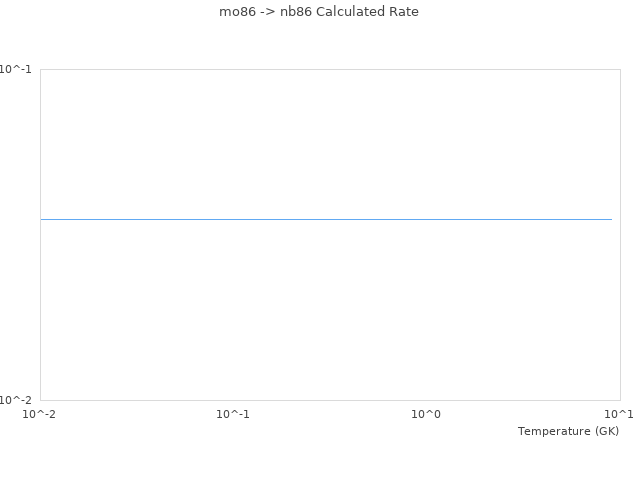Click the x-axis tick label 10^1
Viewport: 640px width, 480px height.
619,414
